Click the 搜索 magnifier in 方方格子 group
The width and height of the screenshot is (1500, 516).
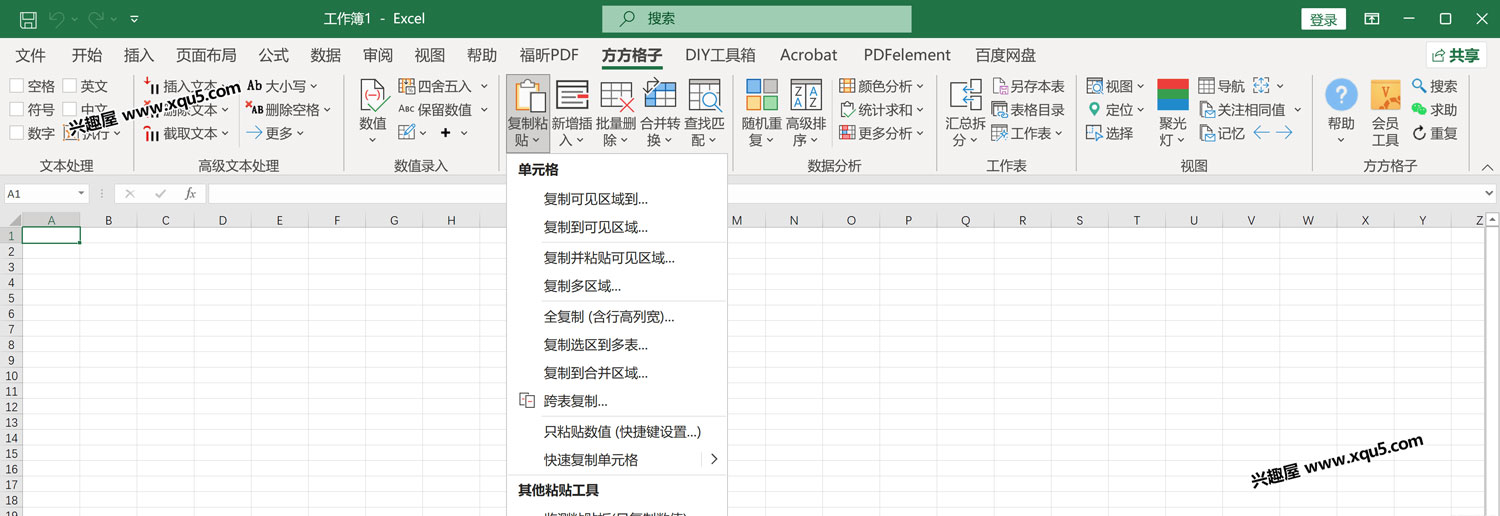click(1419, 86)
